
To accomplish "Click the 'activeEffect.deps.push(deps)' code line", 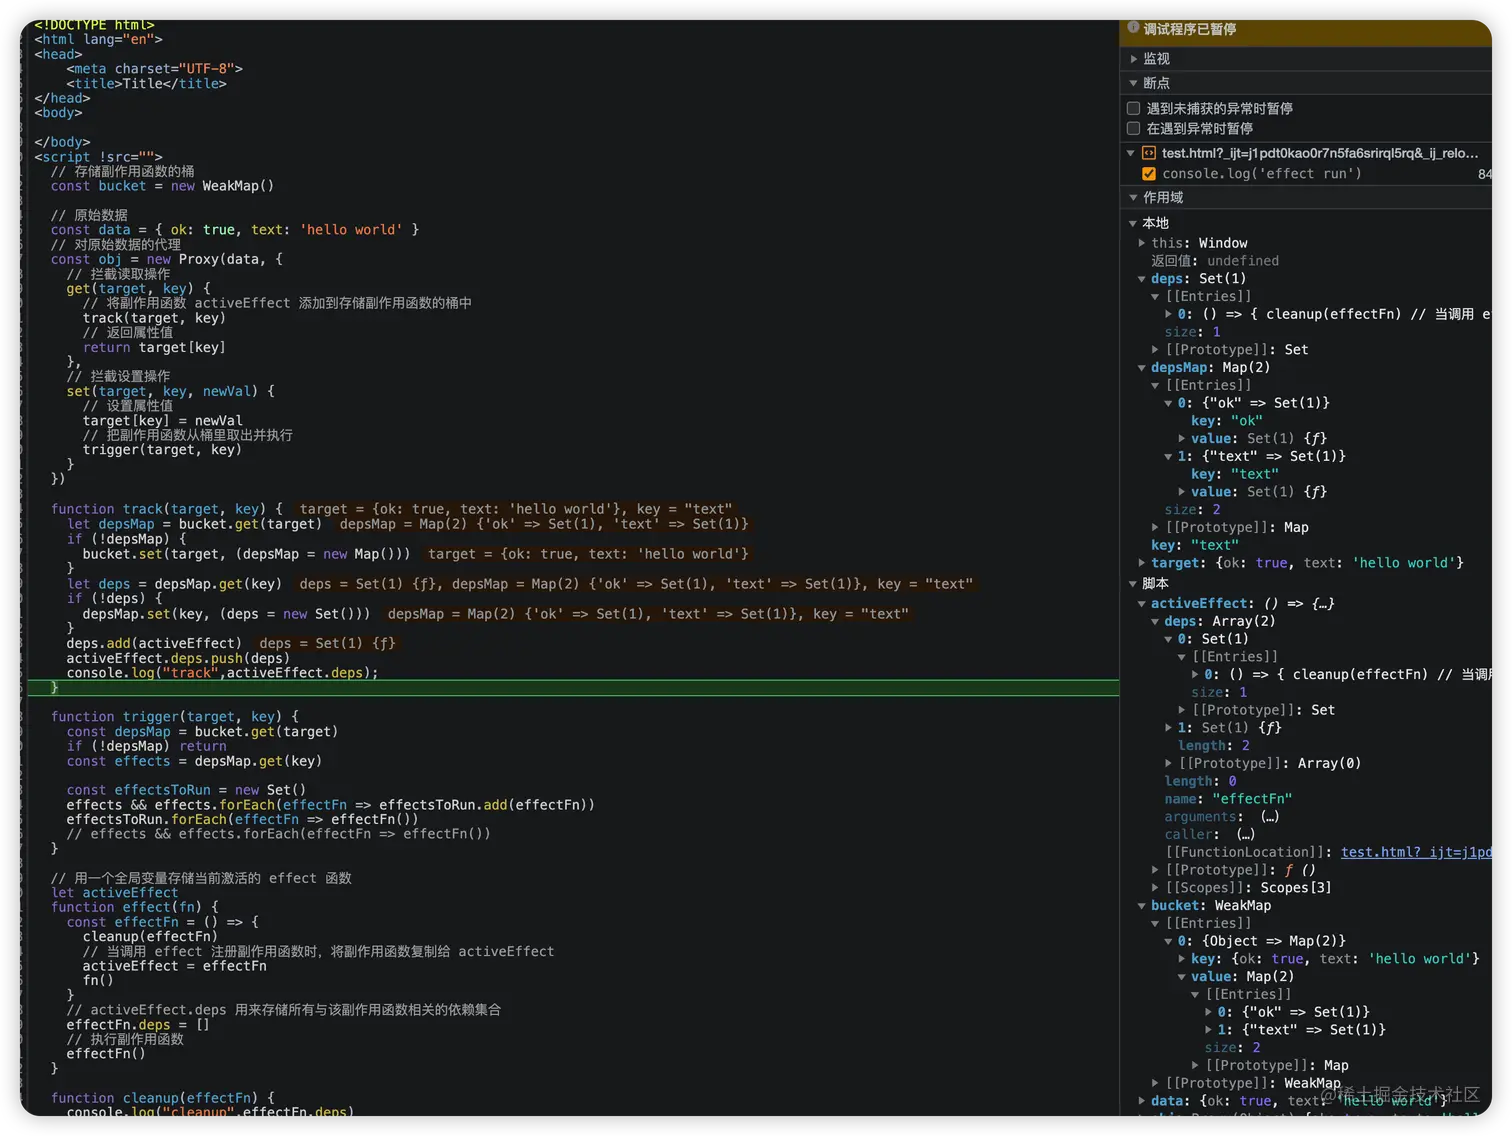I will click(x=178, y=658).
